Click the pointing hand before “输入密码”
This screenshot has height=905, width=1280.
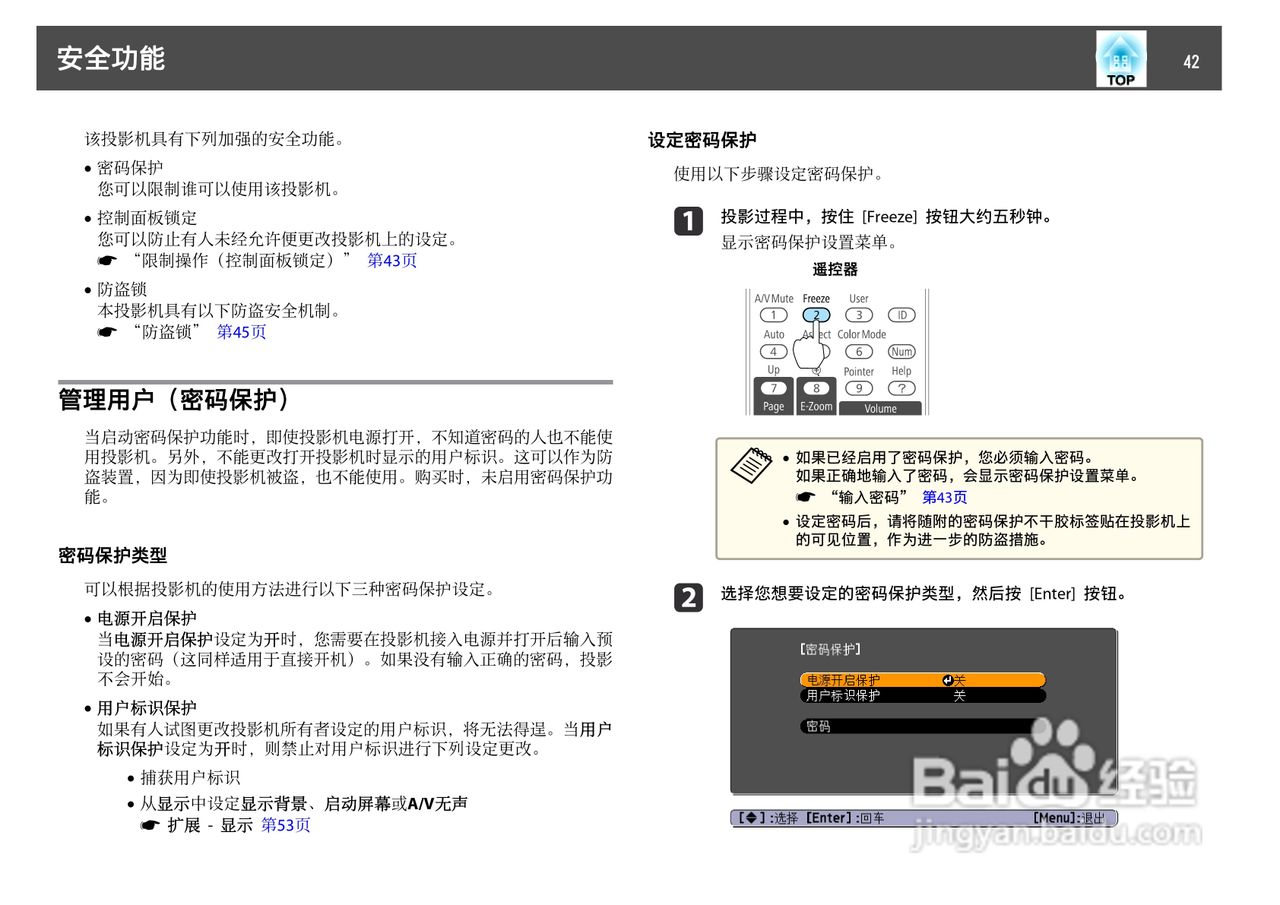806,497
